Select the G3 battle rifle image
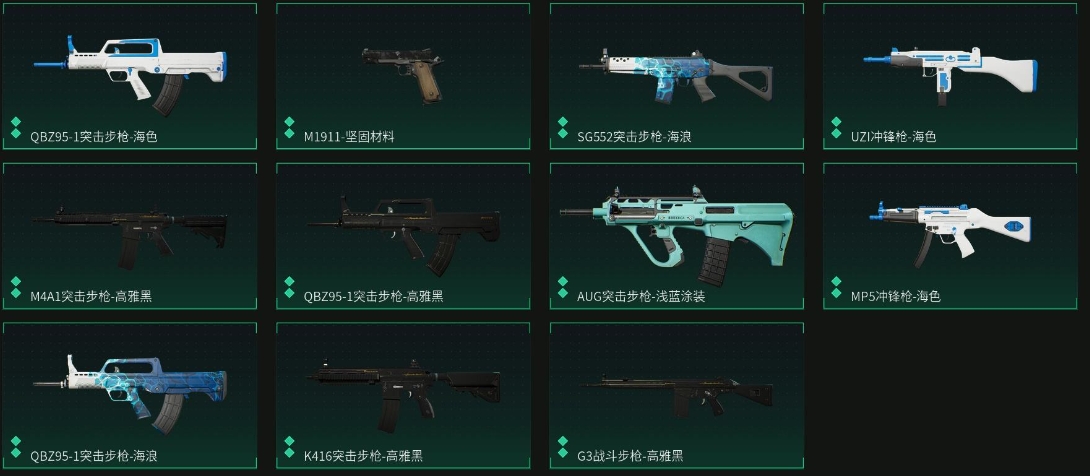 [x=677, y=395]
